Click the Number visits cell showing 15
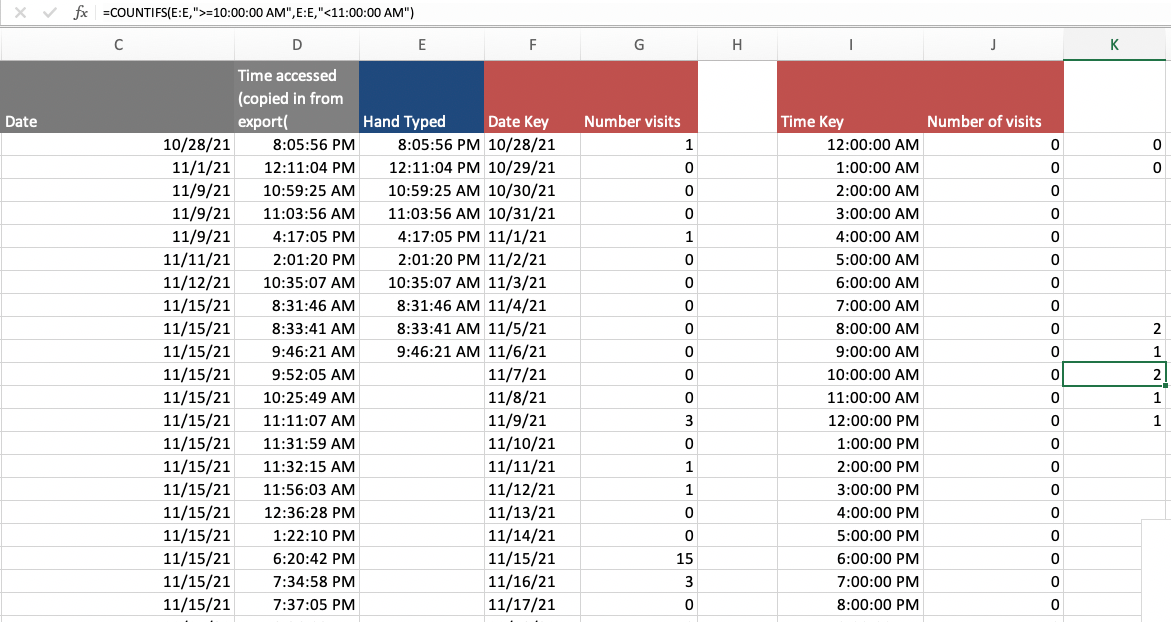The height and width of the screenshot is (622, 1171). tap(639, 559)
